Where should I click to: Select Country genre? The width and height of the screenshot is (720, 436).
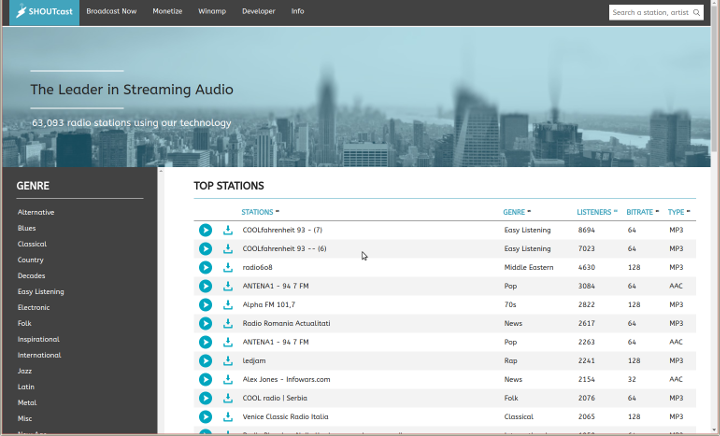pyautogui.click(x=30, y=260)
